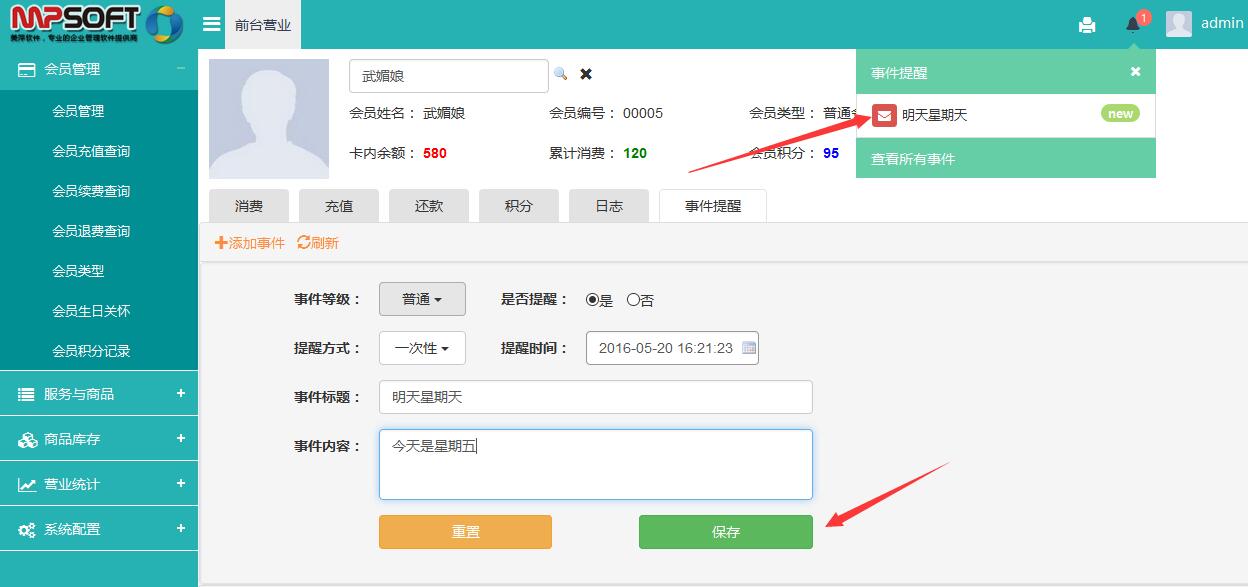Click the green 保存 button
This screenshot has height=587, width=1248.
coord(725,532)
